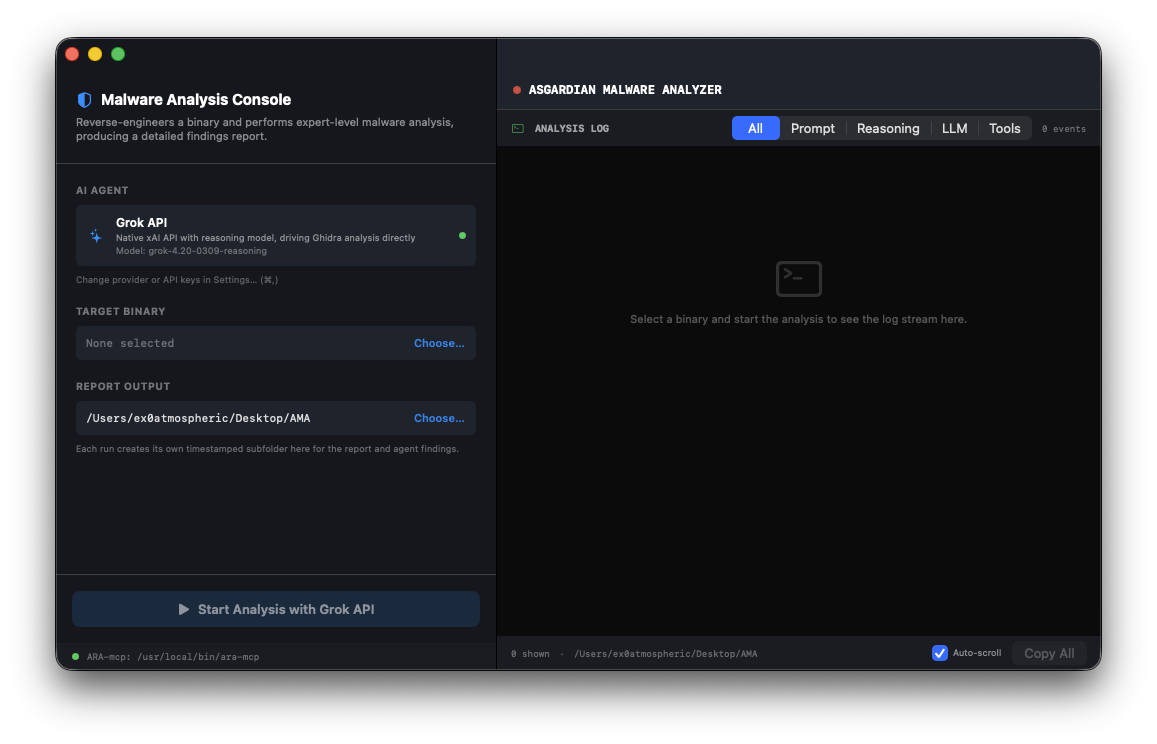
Task: Click 'Model: grok-4.20-0309-reasoning' text
Action: (x=191, y=251)
